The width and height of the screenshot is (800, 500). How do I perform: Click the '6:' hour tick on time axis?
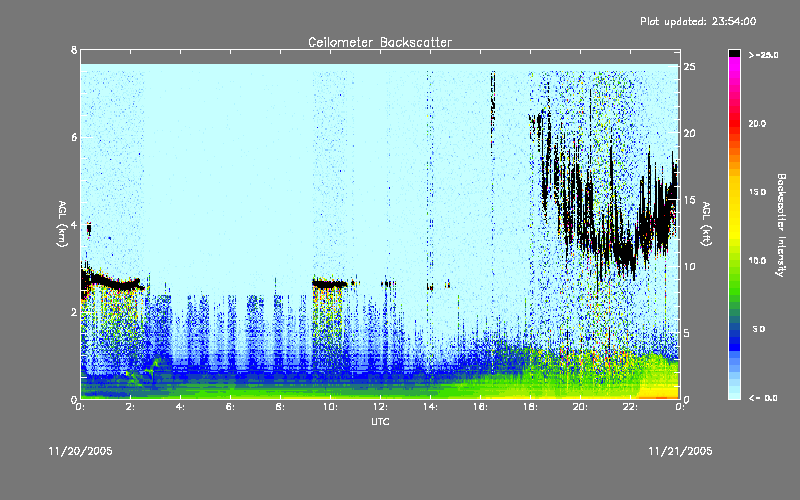click(x=231, y=407)
